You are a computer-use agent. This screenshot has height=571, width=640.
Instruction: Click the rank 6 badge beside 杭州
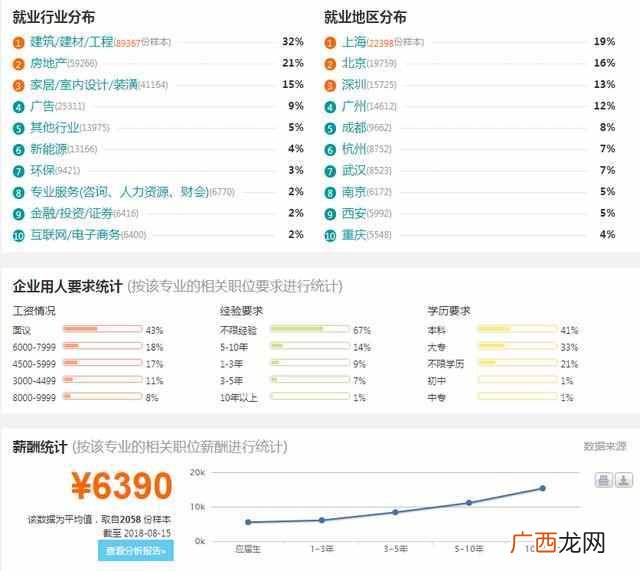(x=330, y=150)
